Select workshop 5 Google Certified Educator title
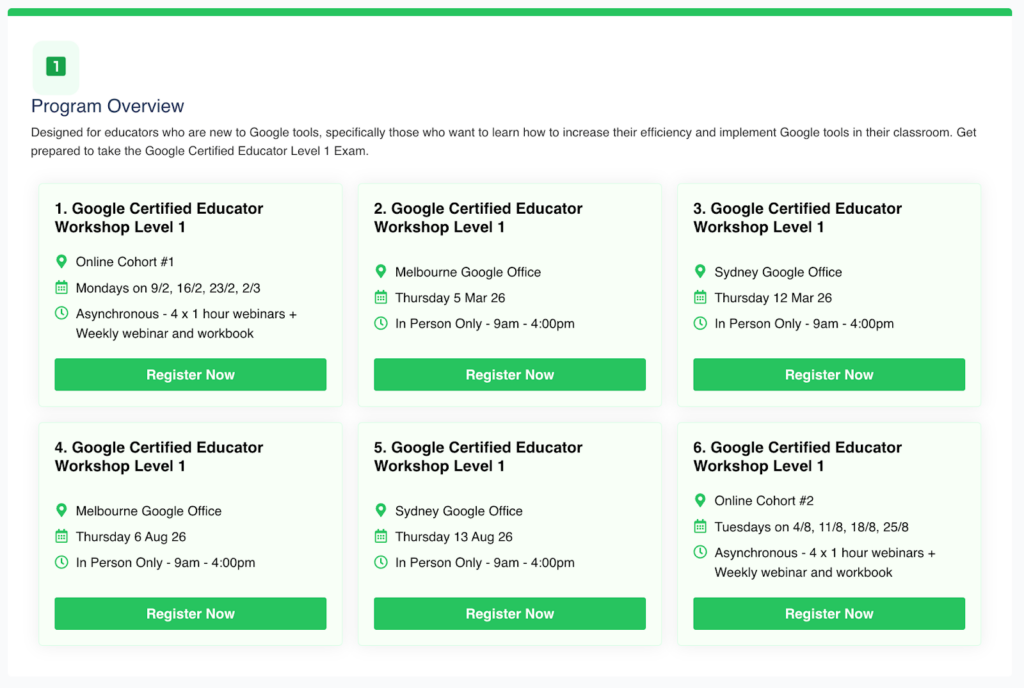 (x=478, y=457)
